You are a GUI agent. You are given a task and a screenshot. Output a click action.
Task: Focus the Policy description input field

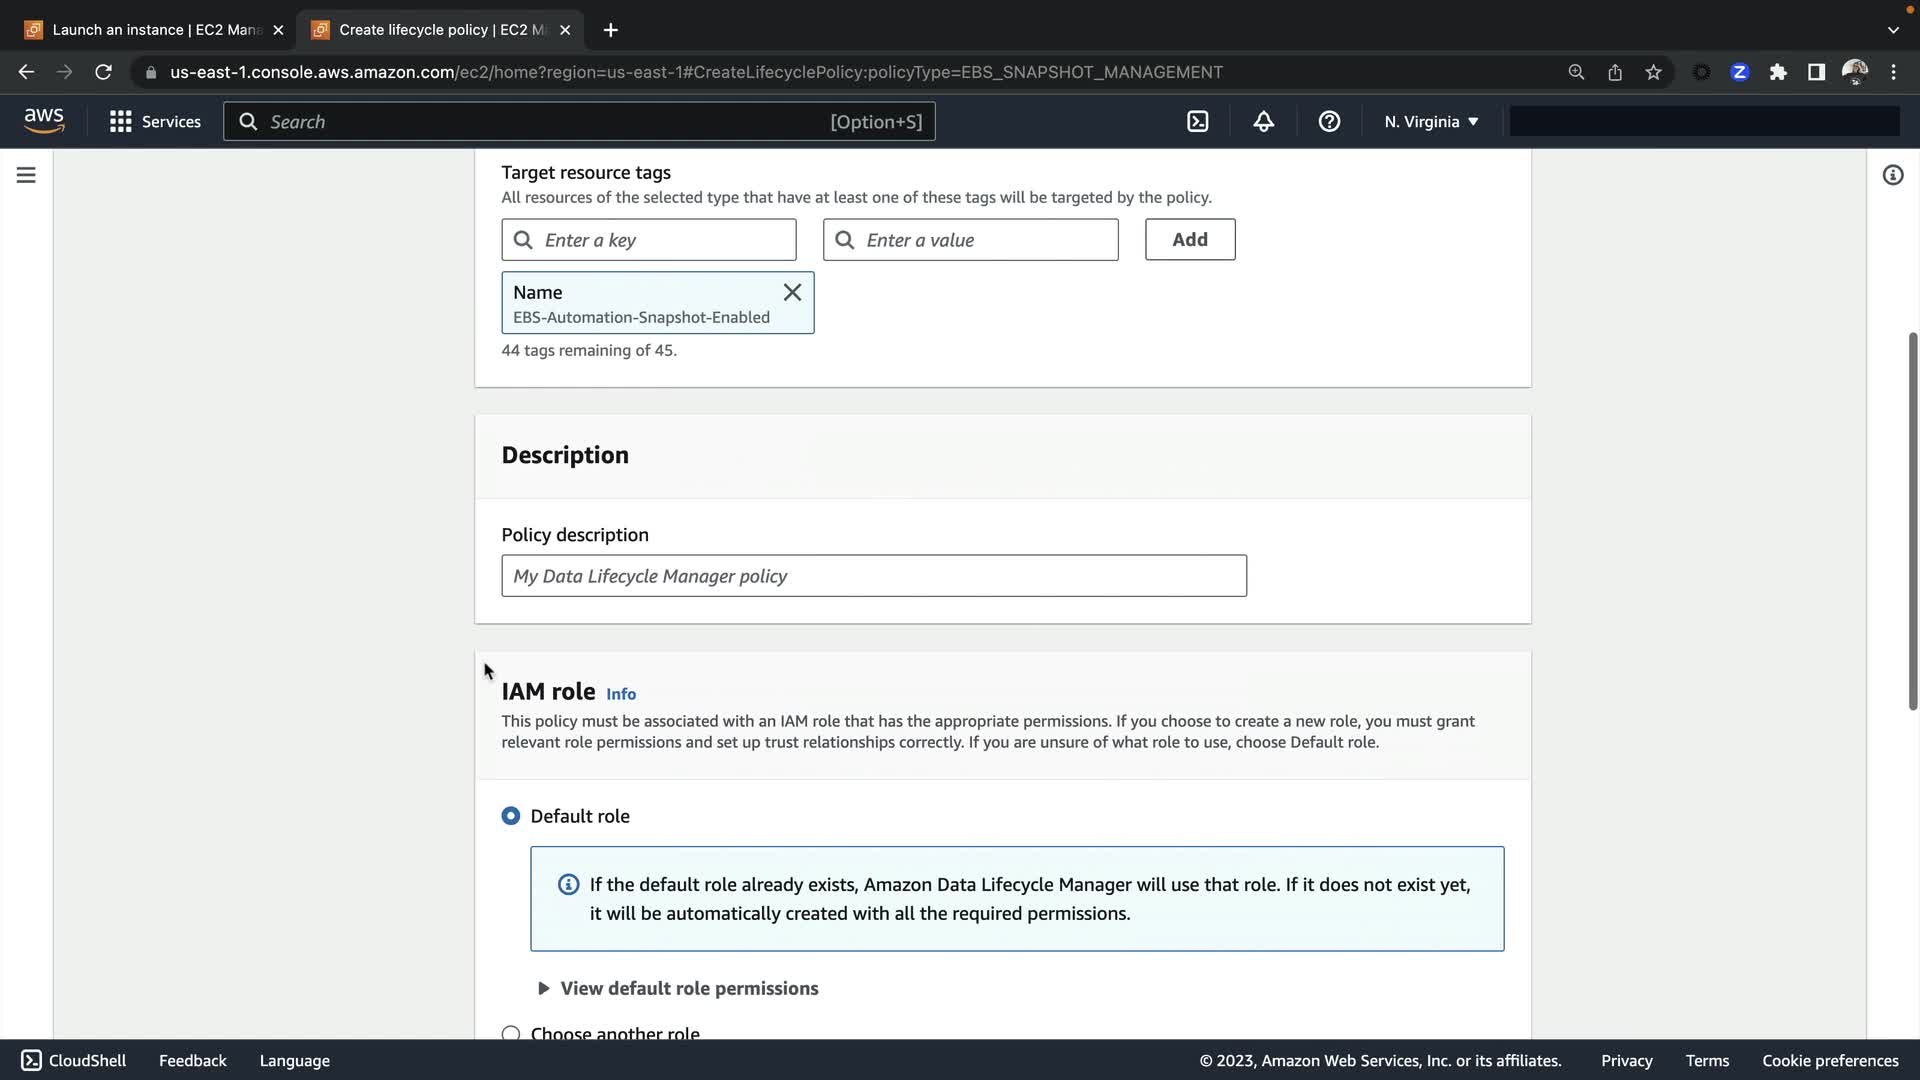tap(873, 576)
